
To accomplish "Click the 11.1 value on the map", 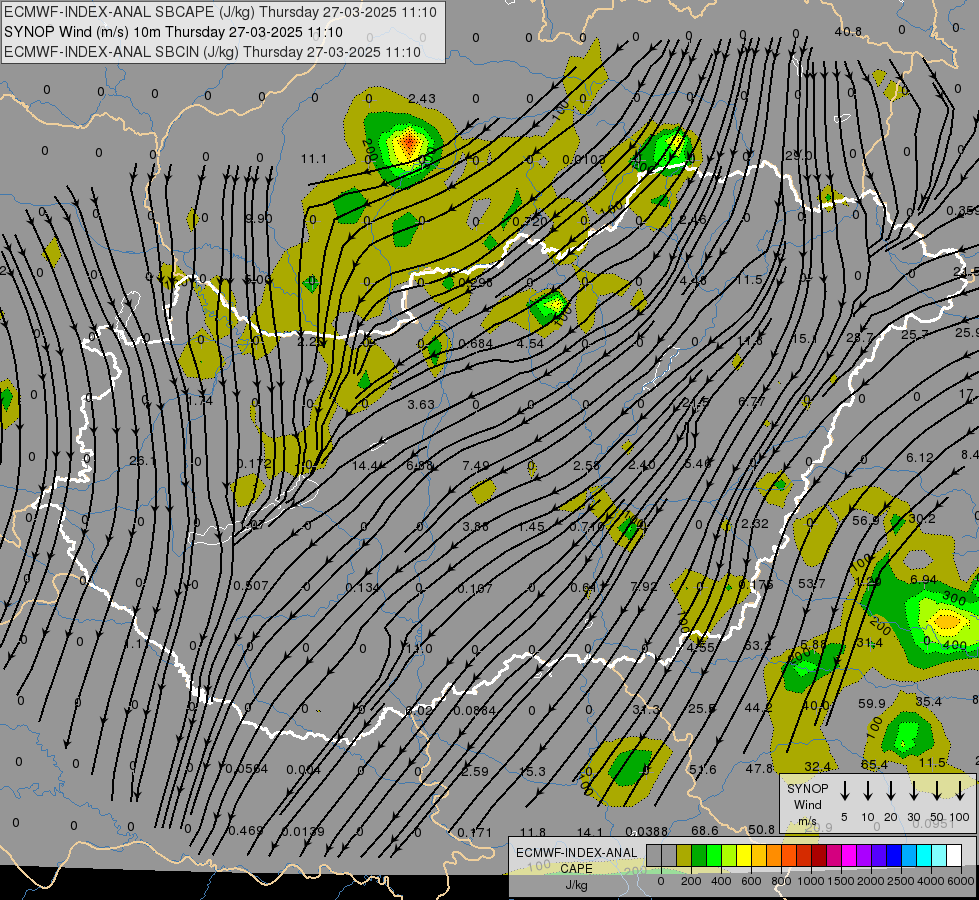I will 313,159.
